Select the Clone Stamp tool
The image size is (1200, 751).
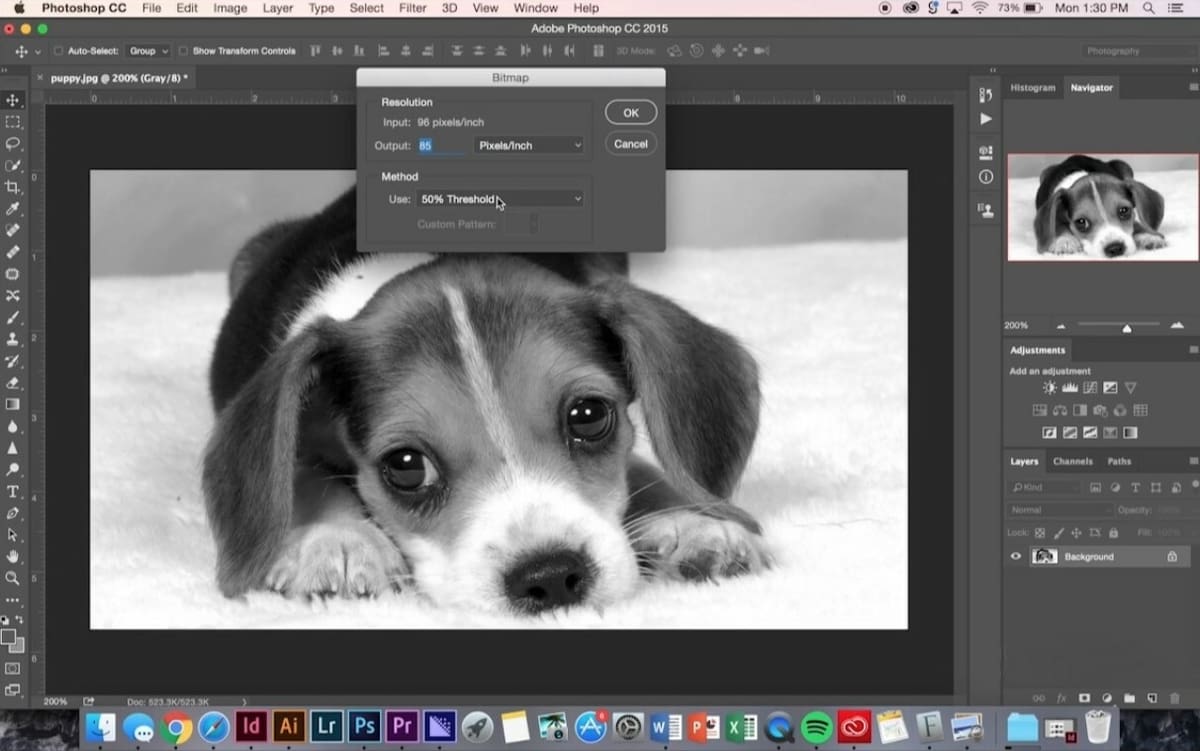tap(13, 339)
